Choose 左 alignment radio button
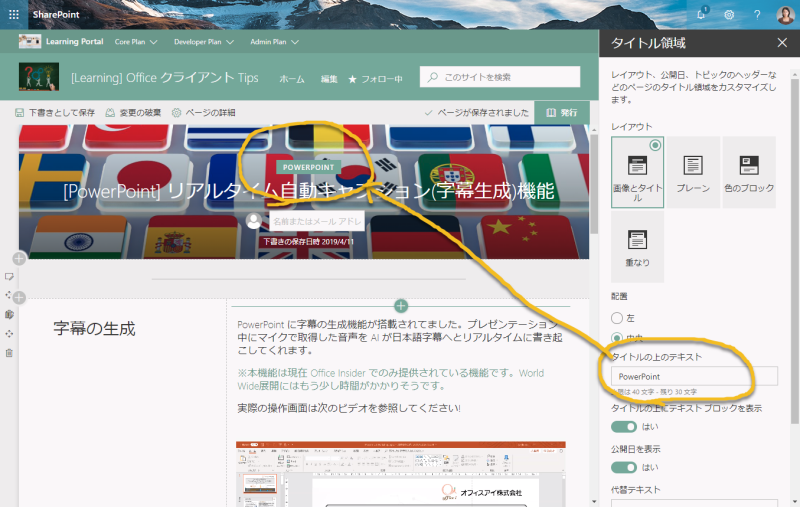This screenshot has height=507, width=800. 617,318
